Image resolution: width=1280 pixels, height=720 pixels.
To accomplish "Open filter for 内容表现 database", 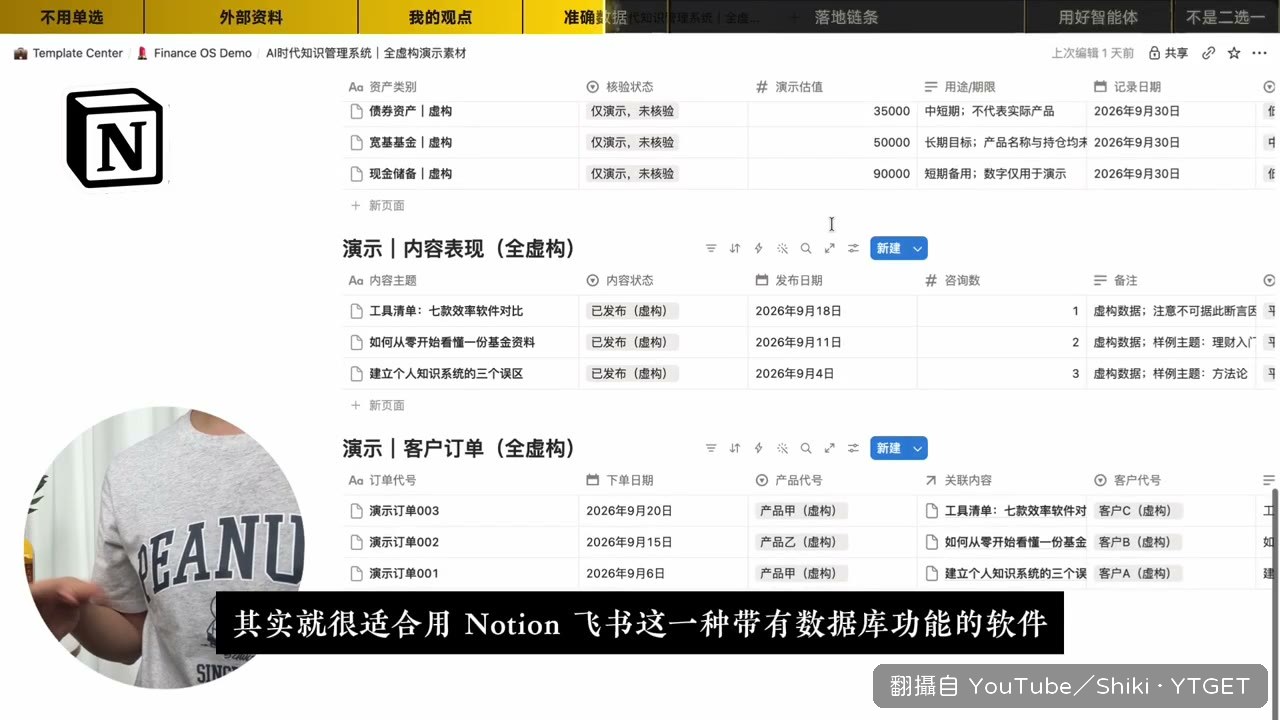I will (x=711, y=248).
